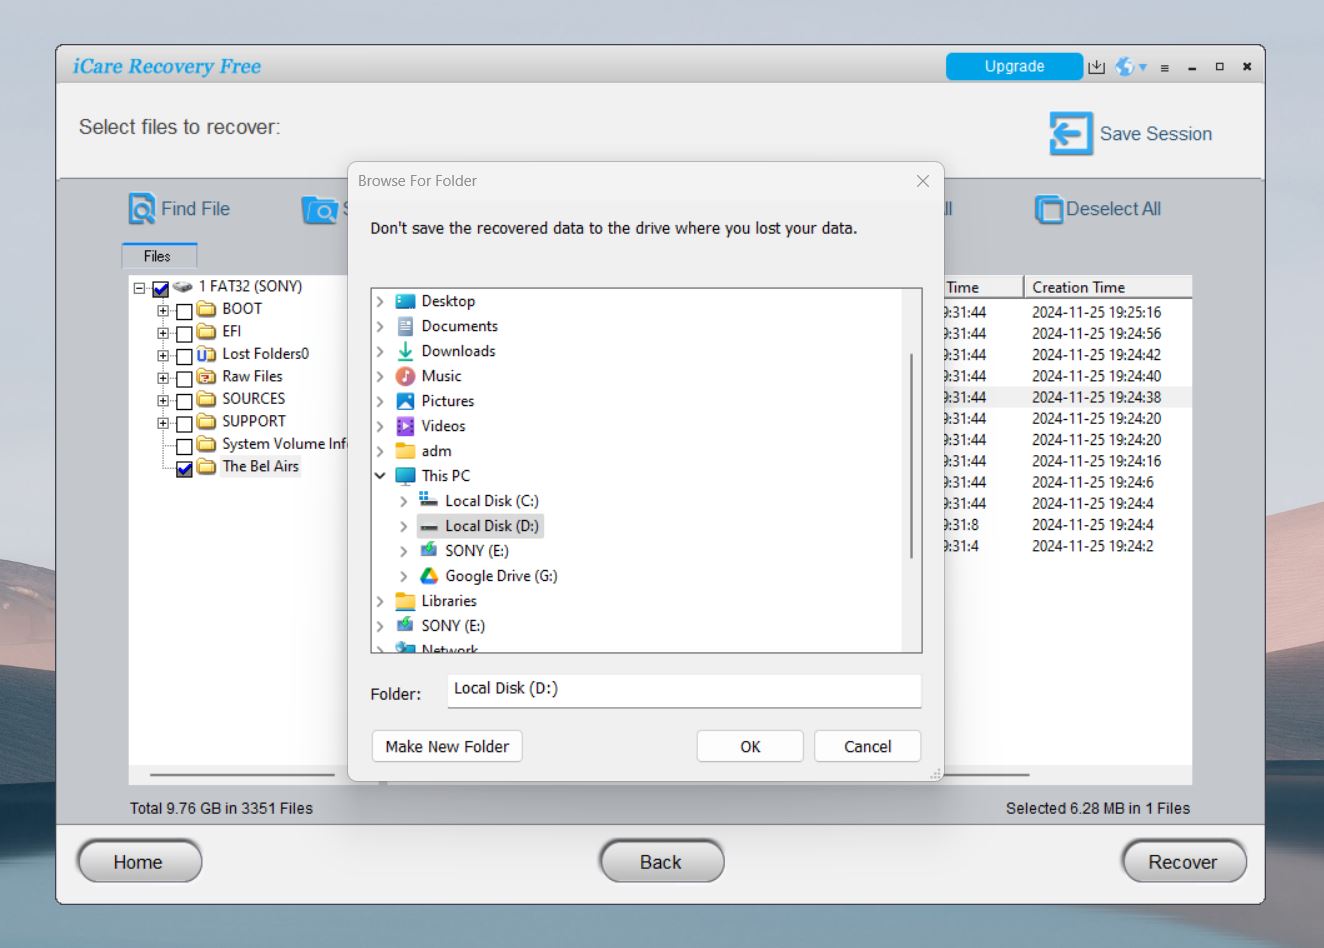Check the EFI folder checkbox
Viewport: 1324px width, 948px height.
184,334
